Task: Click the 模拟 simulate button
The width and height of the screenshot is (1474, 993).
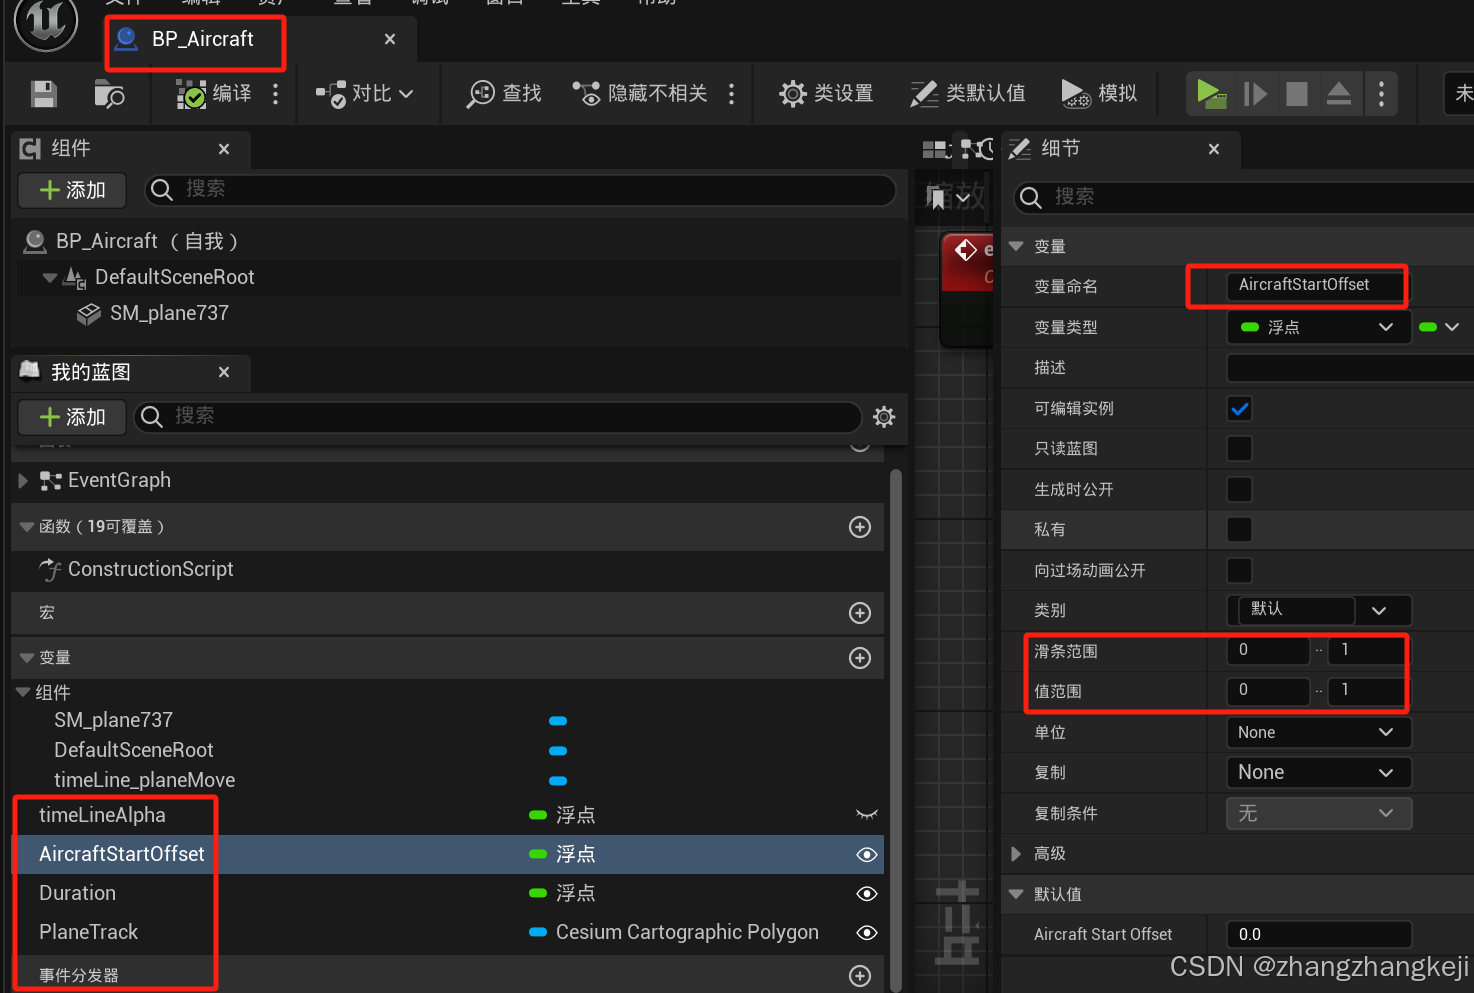Action: pyautogui.click(x=1099, y=94)
